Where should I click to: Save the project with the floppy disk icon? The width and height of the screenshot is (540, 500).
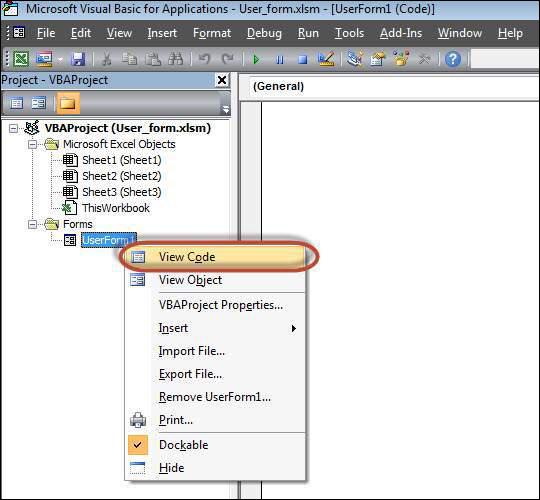78,59
